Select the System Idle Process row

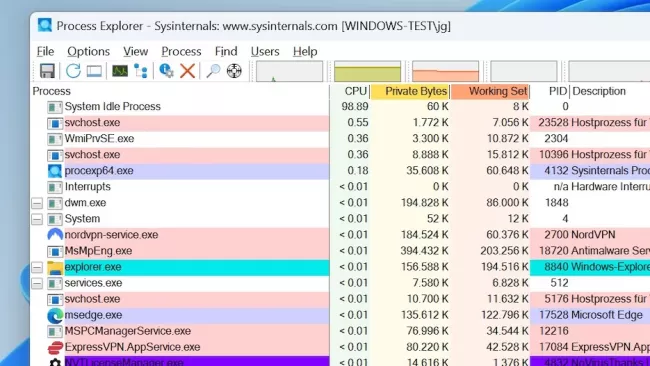point(340,107)
